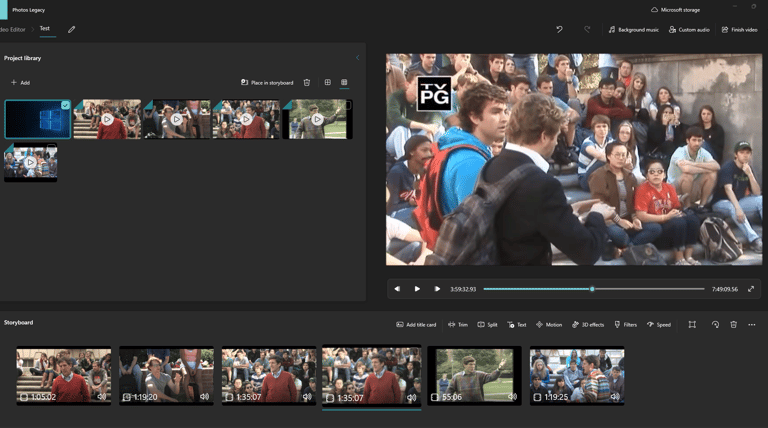Image resolution: width=768 pixels, height=428 pixels.
Task: Go back to Video Editor breadcrumb
Action: click(x=13, y=29)
